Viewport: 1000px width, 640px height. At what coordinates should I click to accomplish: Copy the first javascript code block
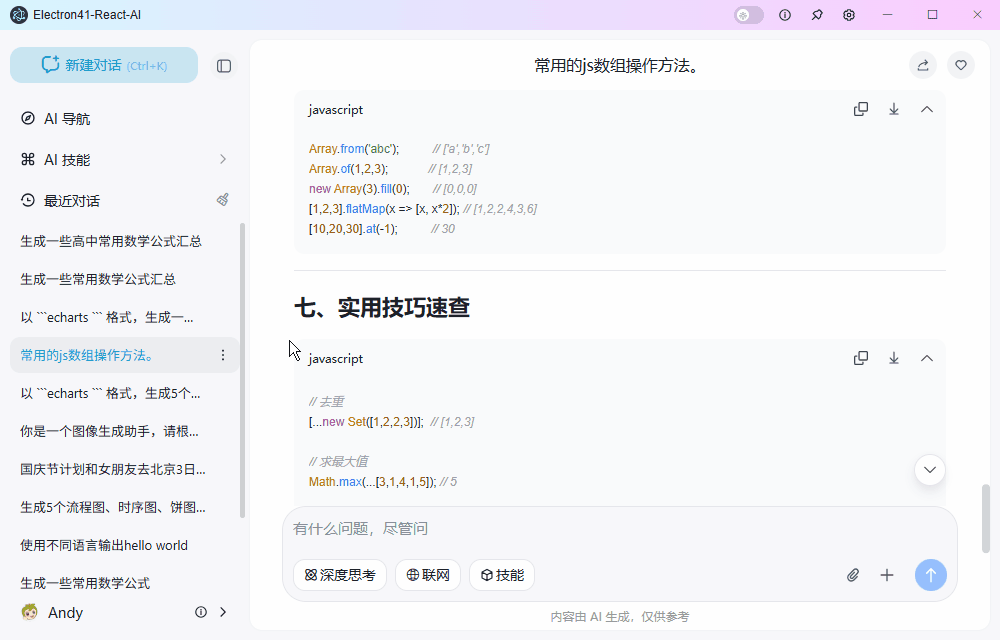[861, 109]
